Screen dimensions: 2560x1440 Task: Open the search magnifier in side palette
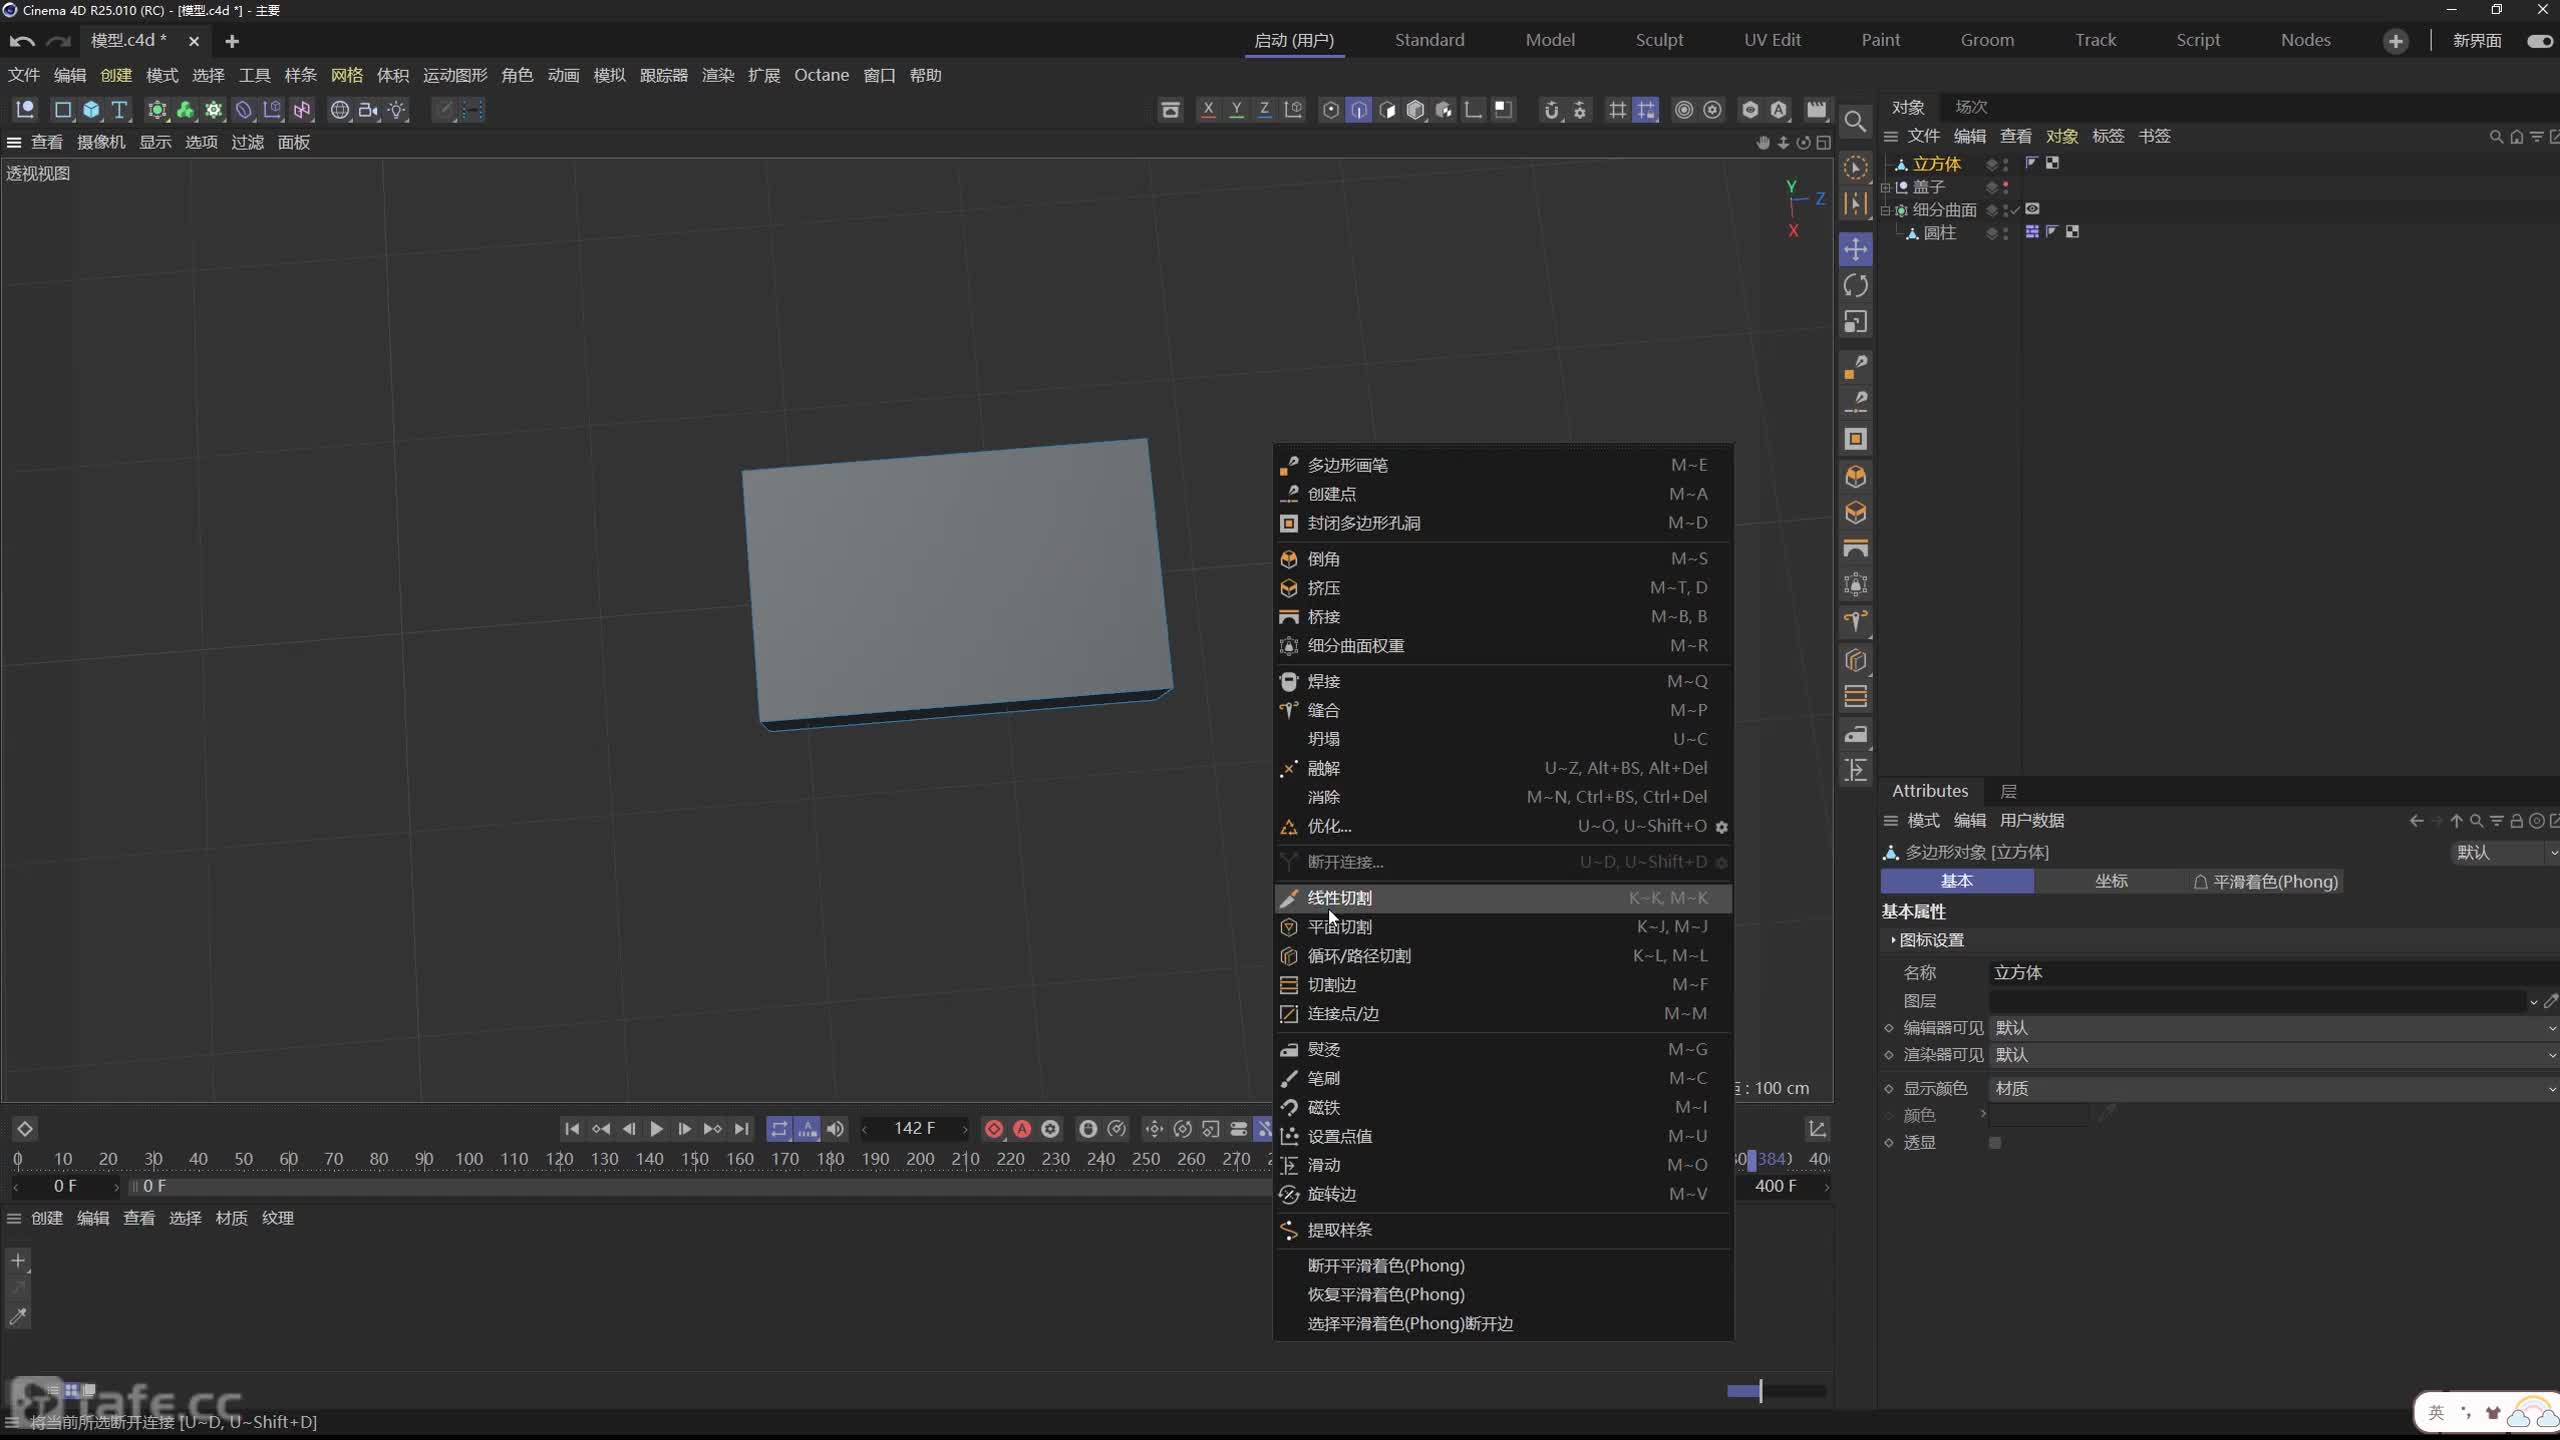click(x=1855, y=122)
